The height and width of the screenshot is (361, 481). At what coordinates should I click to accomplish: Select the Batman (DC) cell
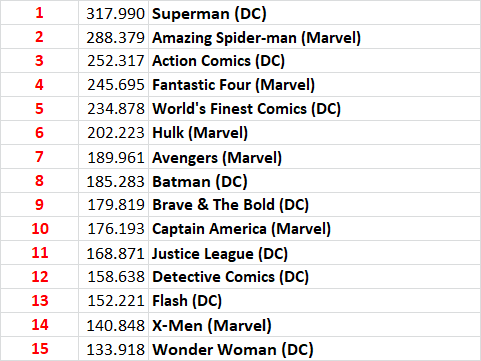pyautogui.click(x=314, y=181)
